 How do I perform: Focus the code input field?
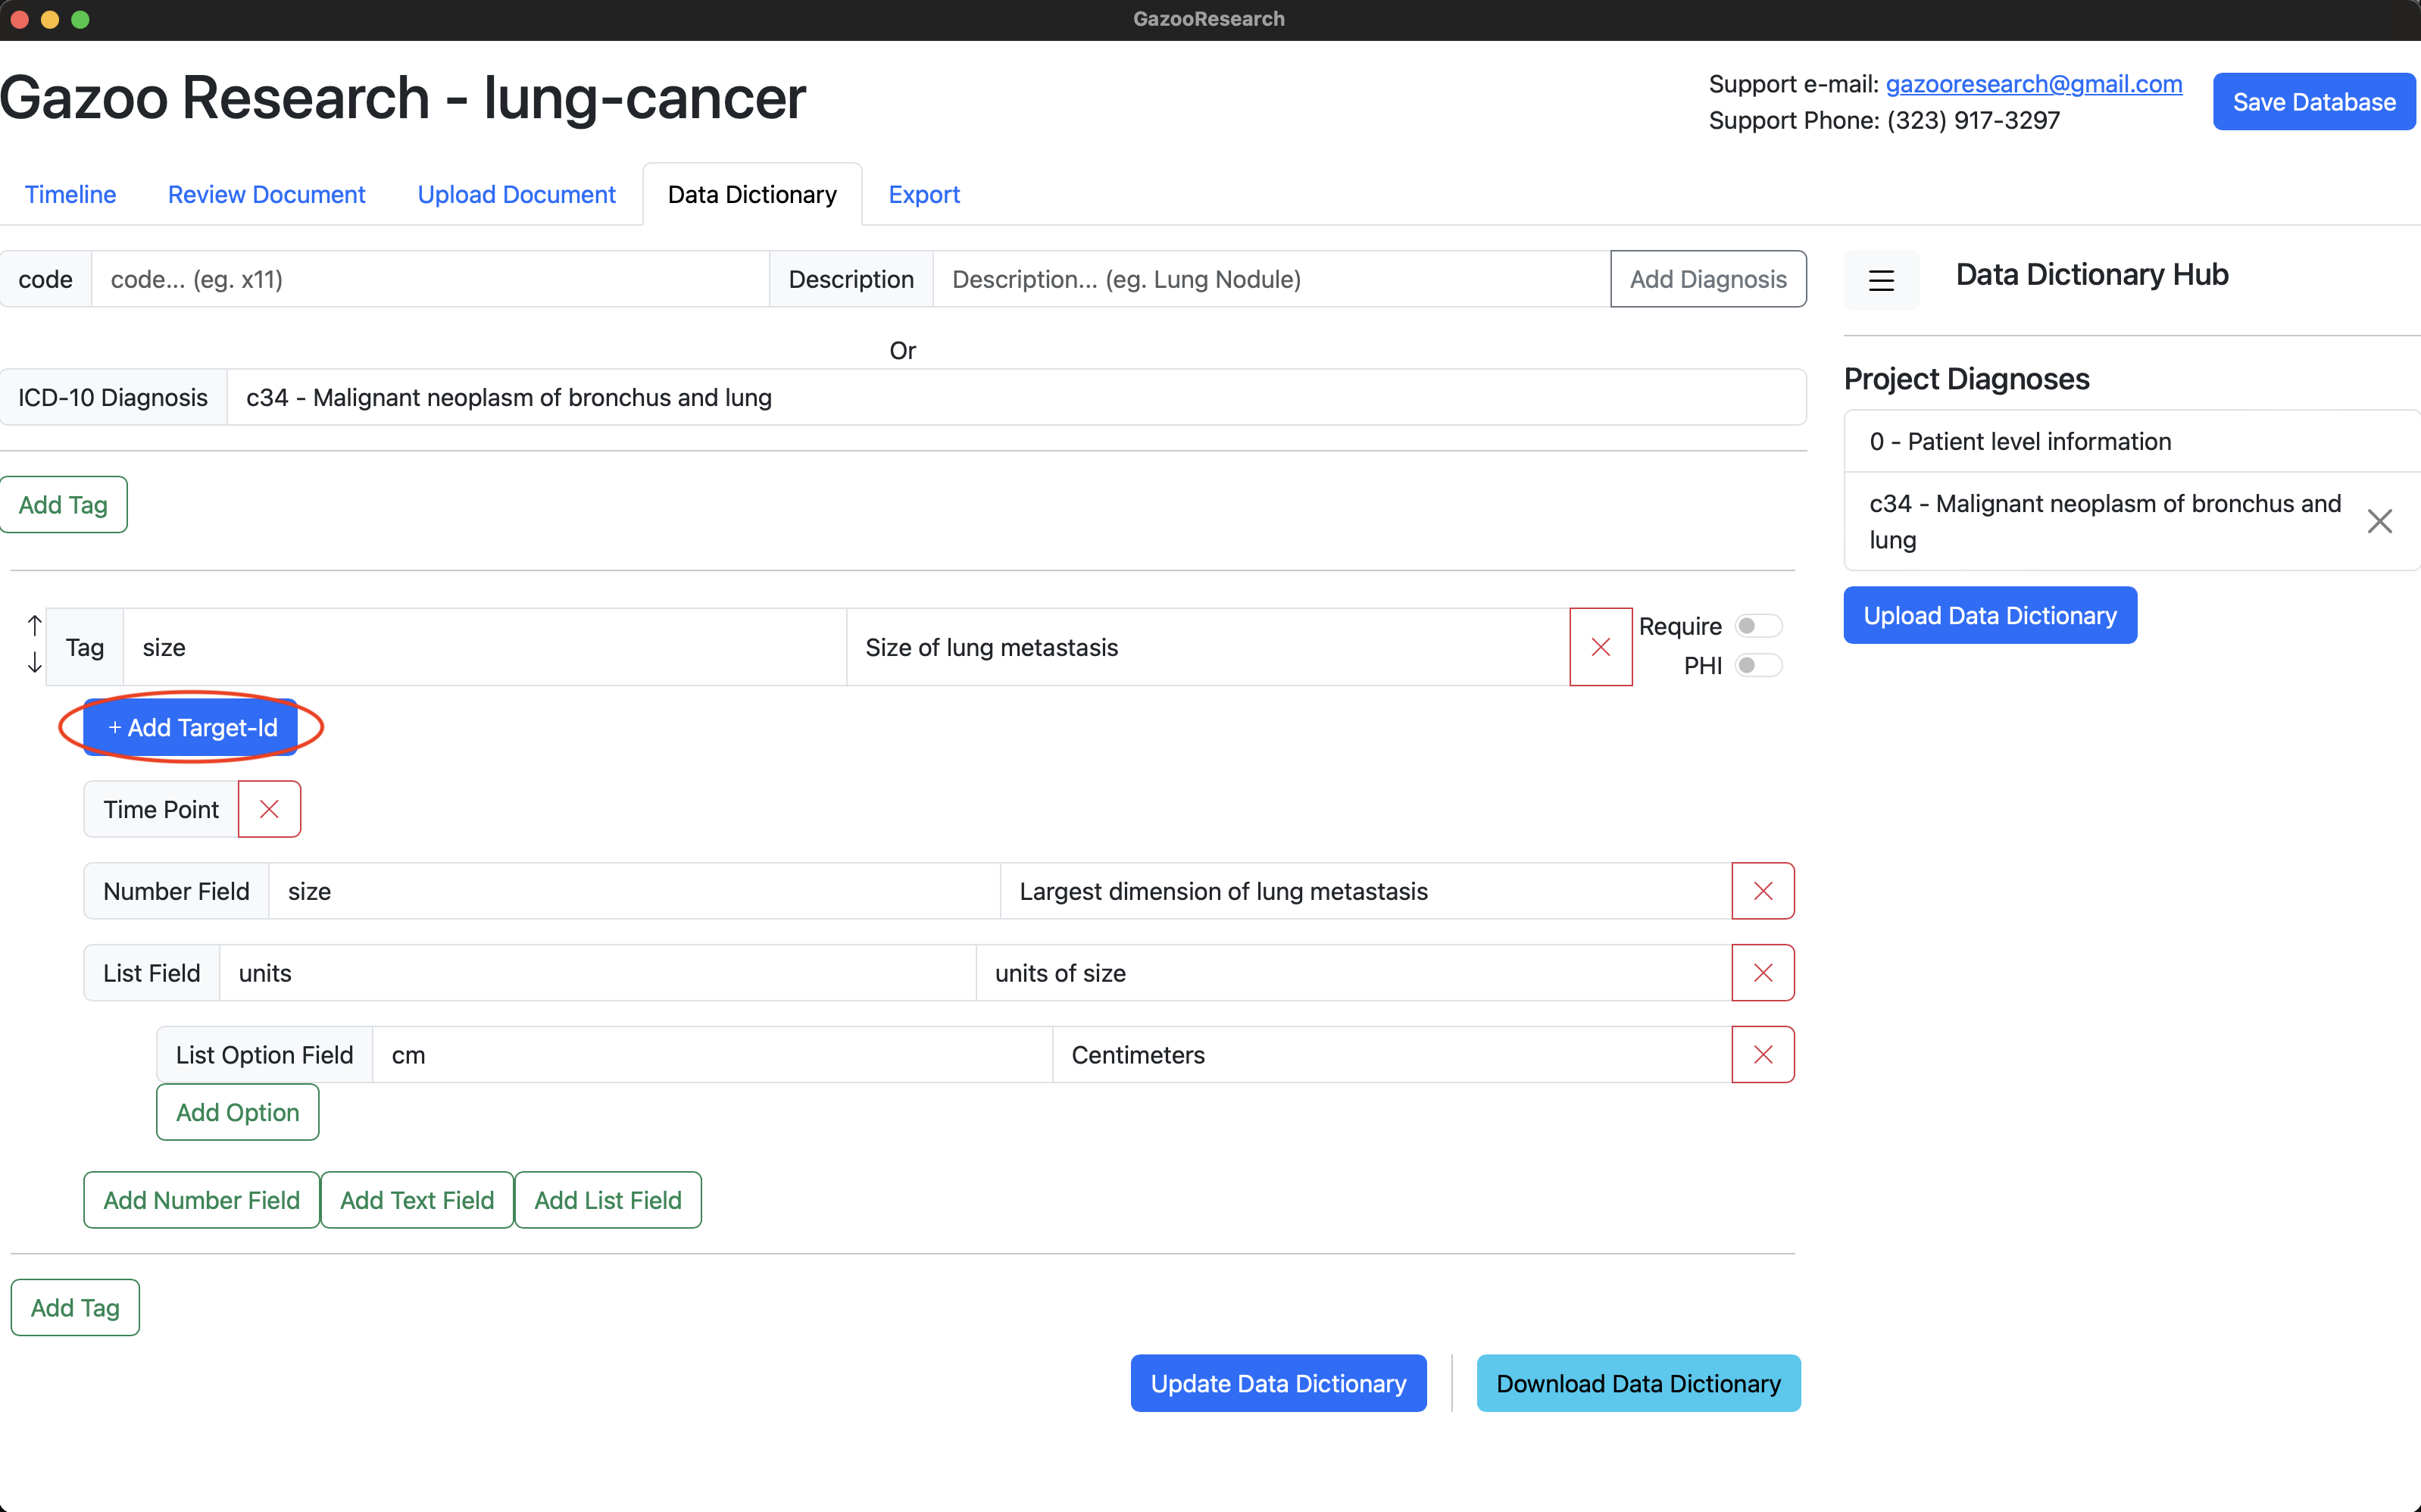click(x=430, y=279)
